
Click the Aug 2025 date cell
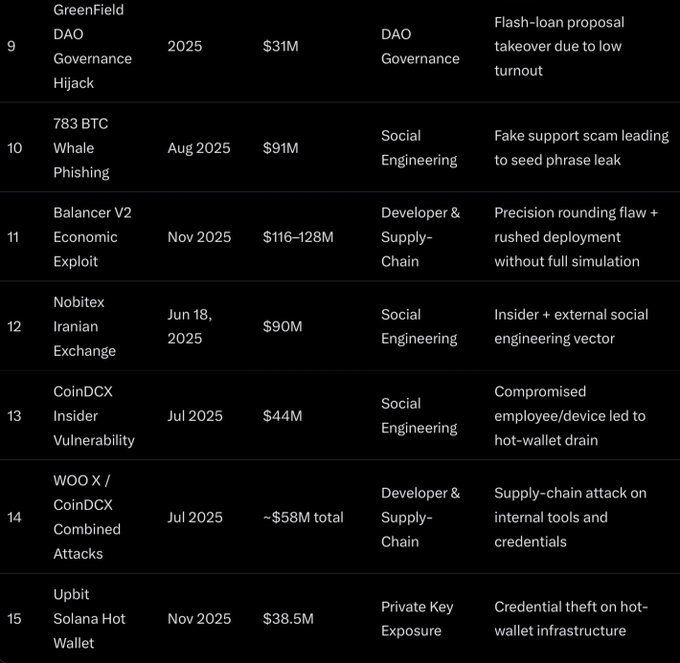tap(199, 148)
